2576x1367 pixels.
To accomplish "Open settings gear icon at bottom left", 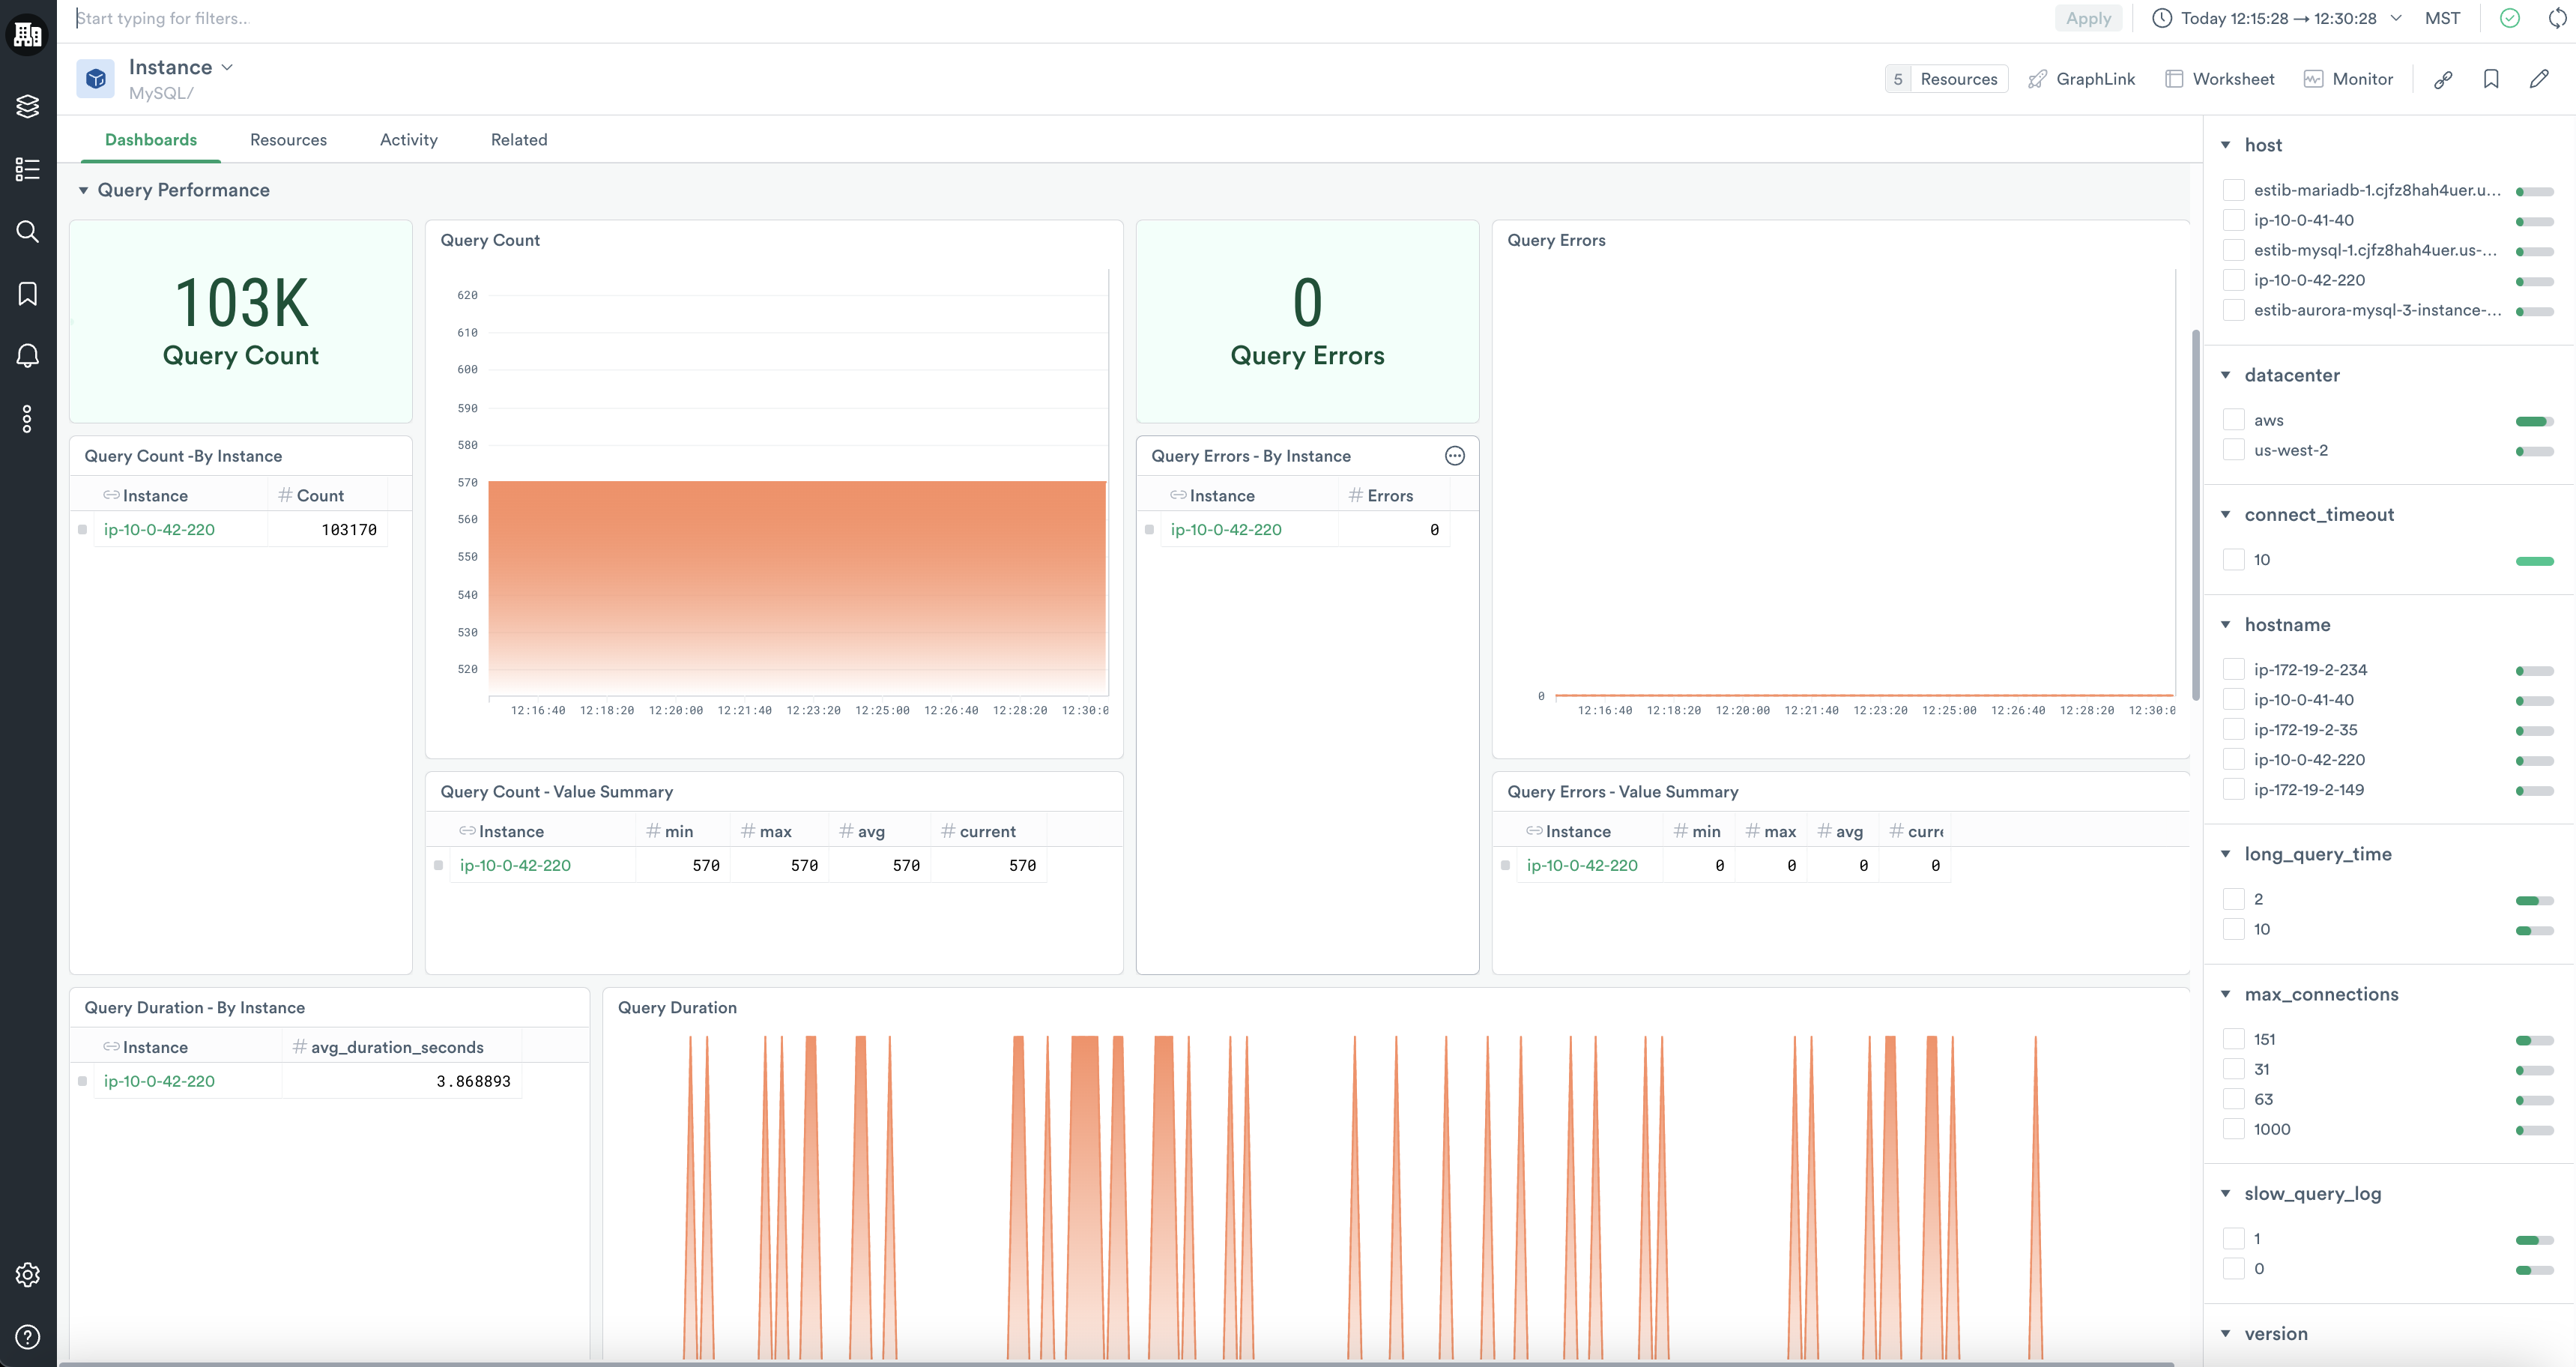I will pyautogui.click(x=27, y=1274).
